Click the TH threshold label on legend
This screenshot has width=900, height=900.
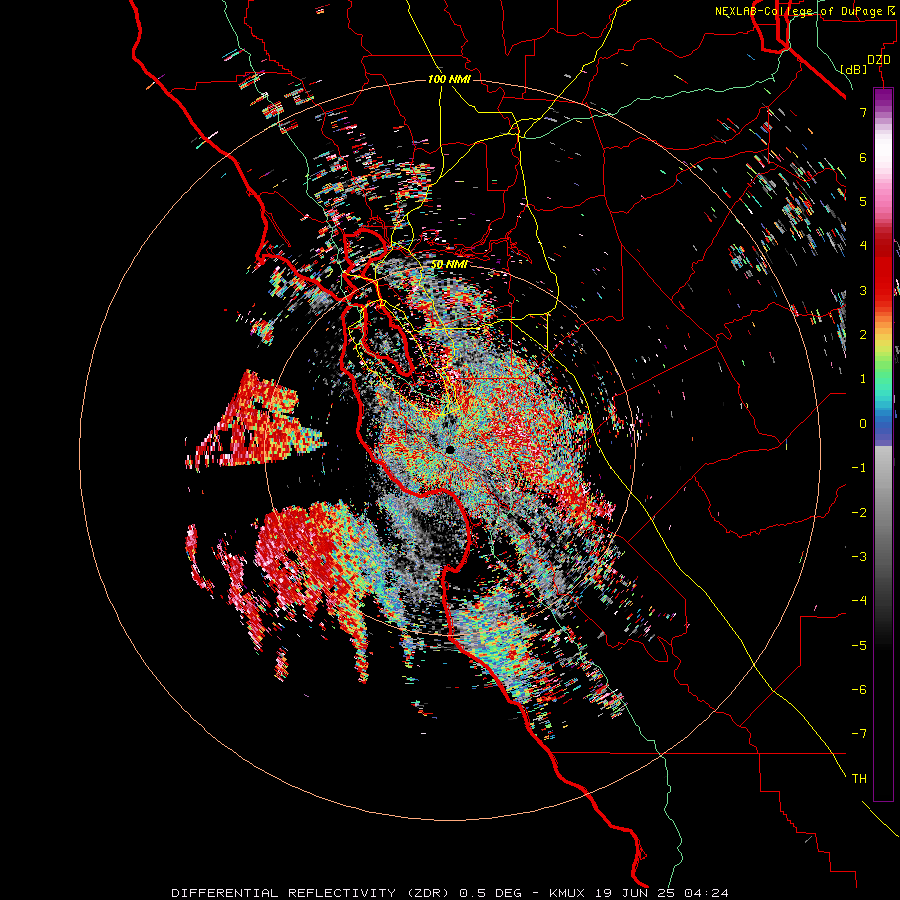(x=859, y=779)
